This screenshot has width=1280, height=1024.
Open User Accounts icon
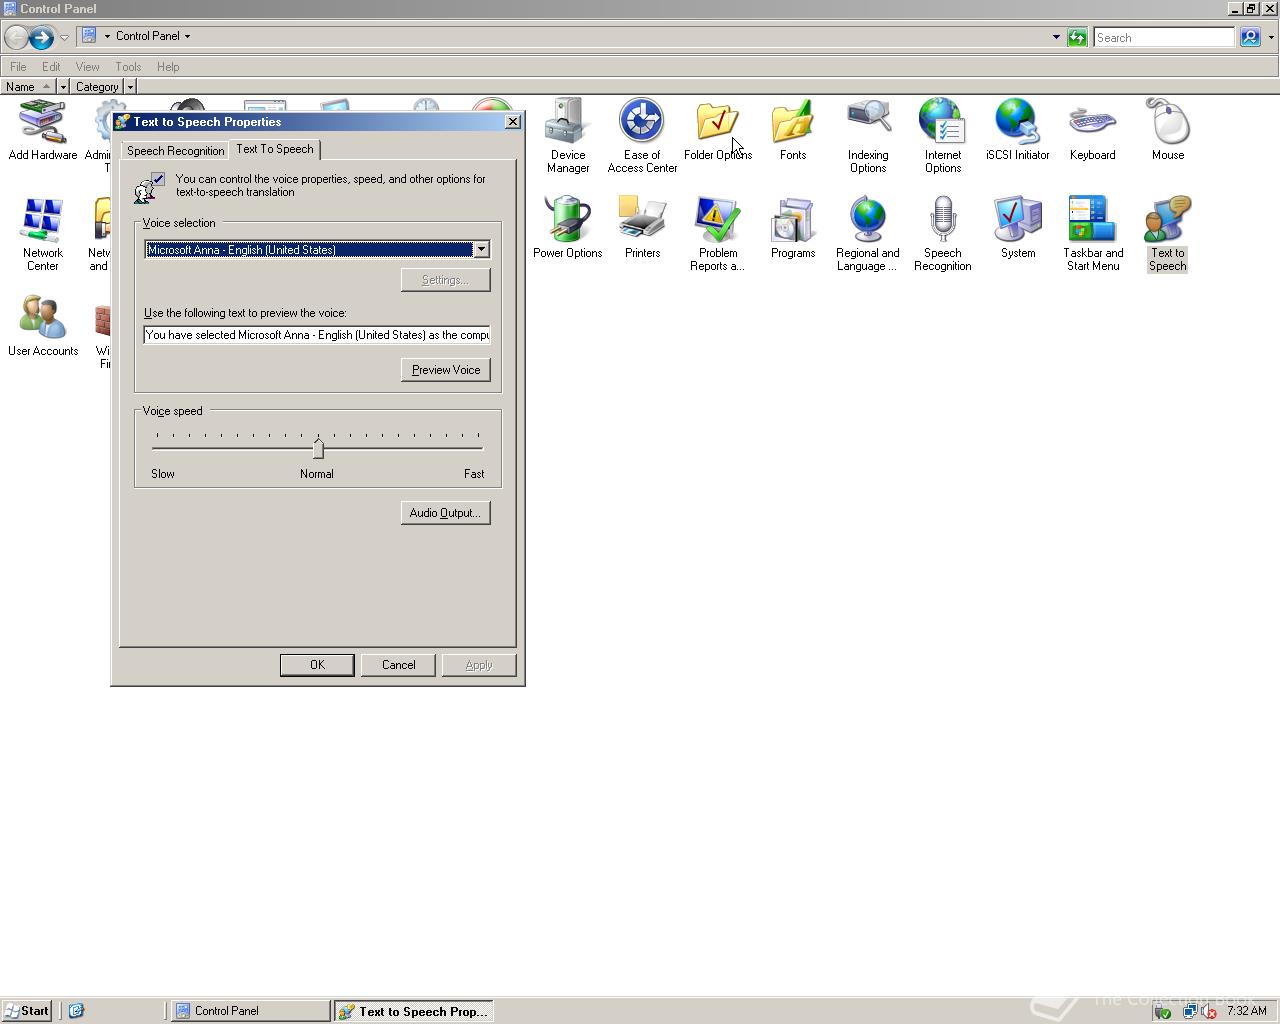click(x=43, y=327)
